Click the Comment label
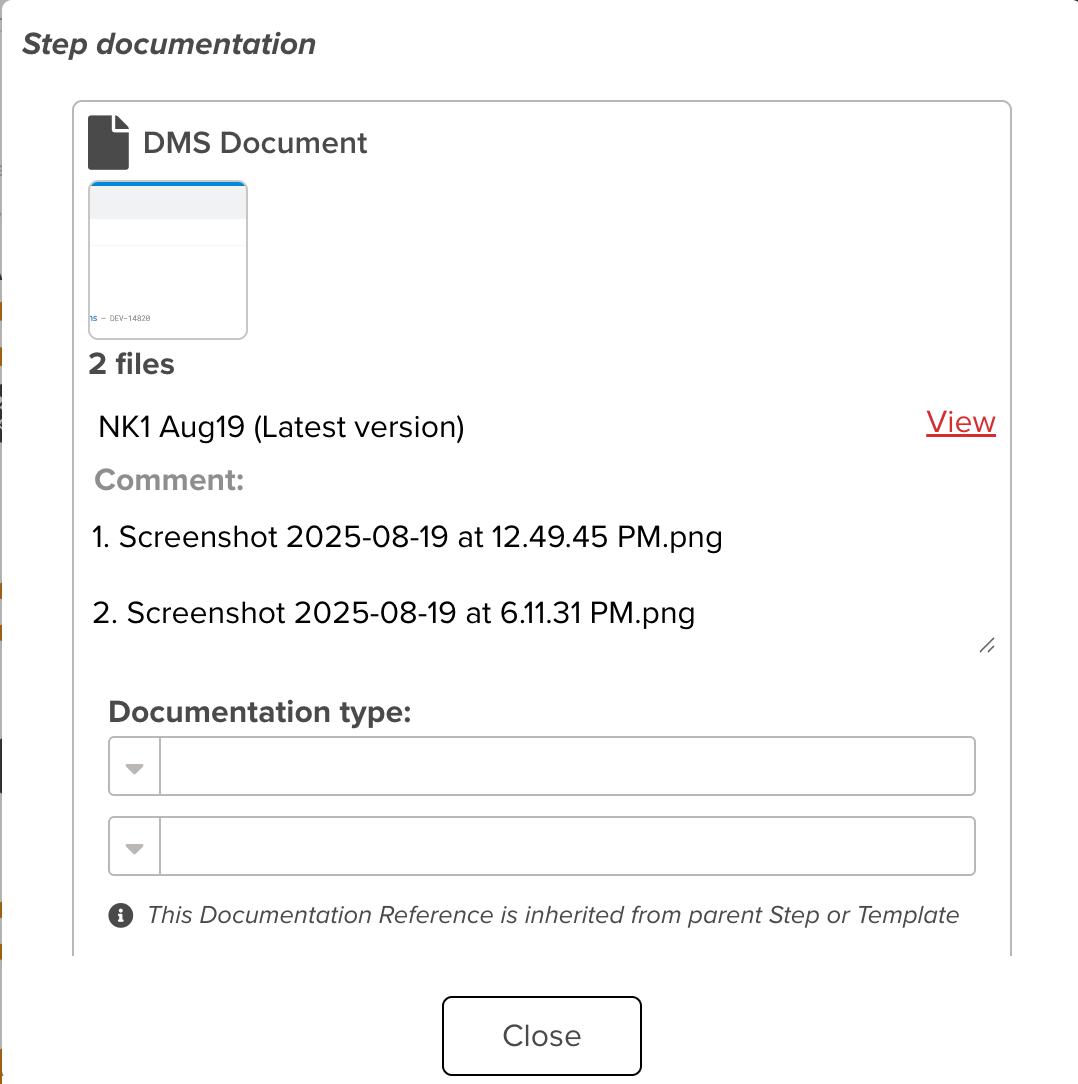The image size is (1078, 1084). click(x=168, y=480)
